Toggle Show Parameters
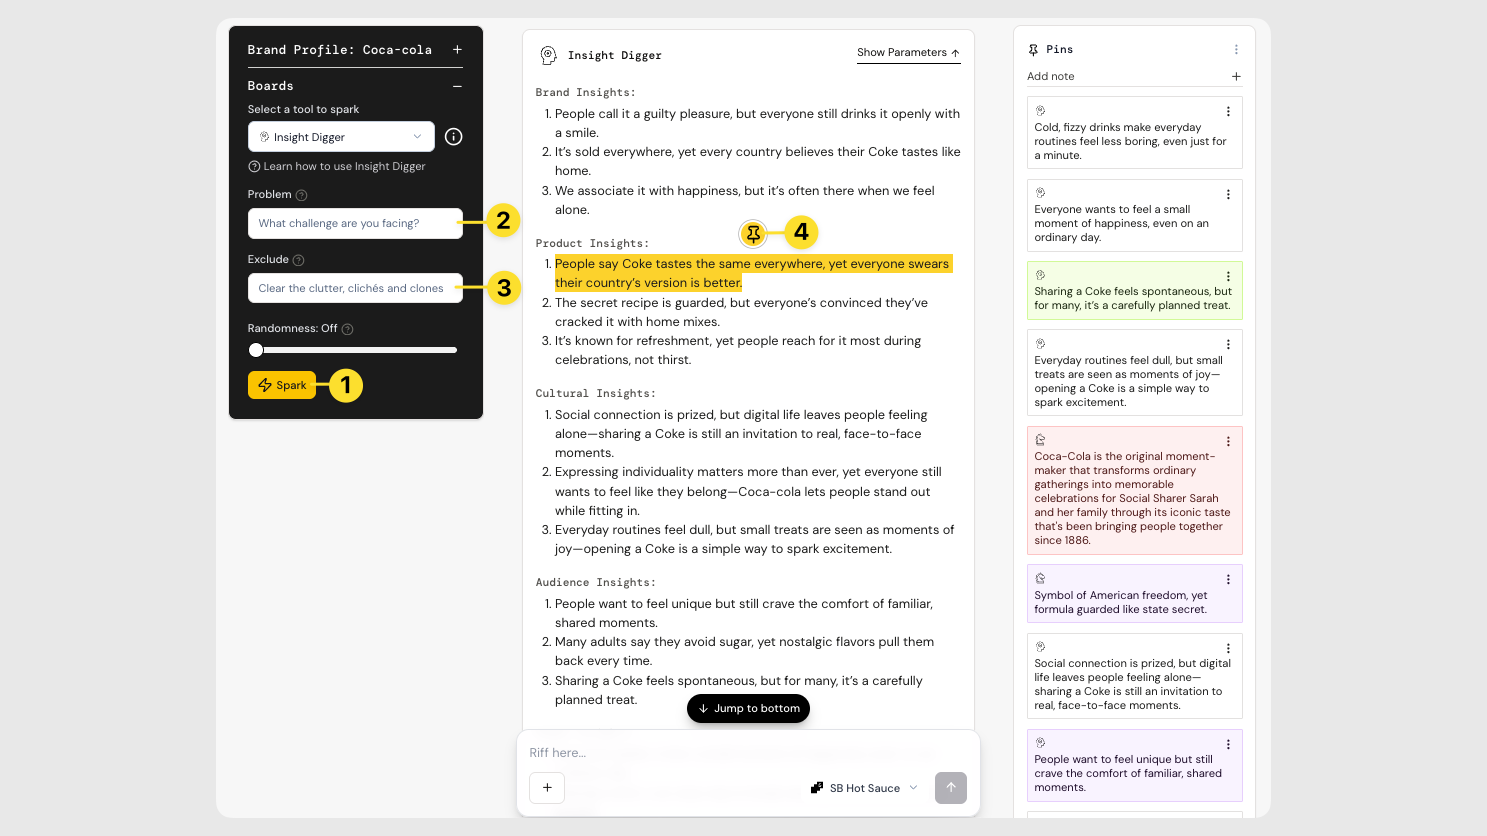1487x836 pixels. [x=908, y=53]
